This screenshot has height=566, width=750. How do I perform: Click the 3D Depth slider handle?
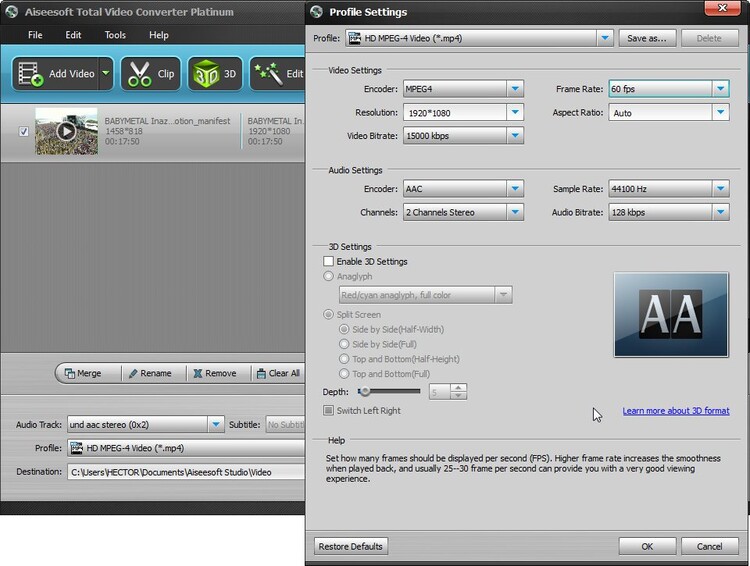(364, 391)
